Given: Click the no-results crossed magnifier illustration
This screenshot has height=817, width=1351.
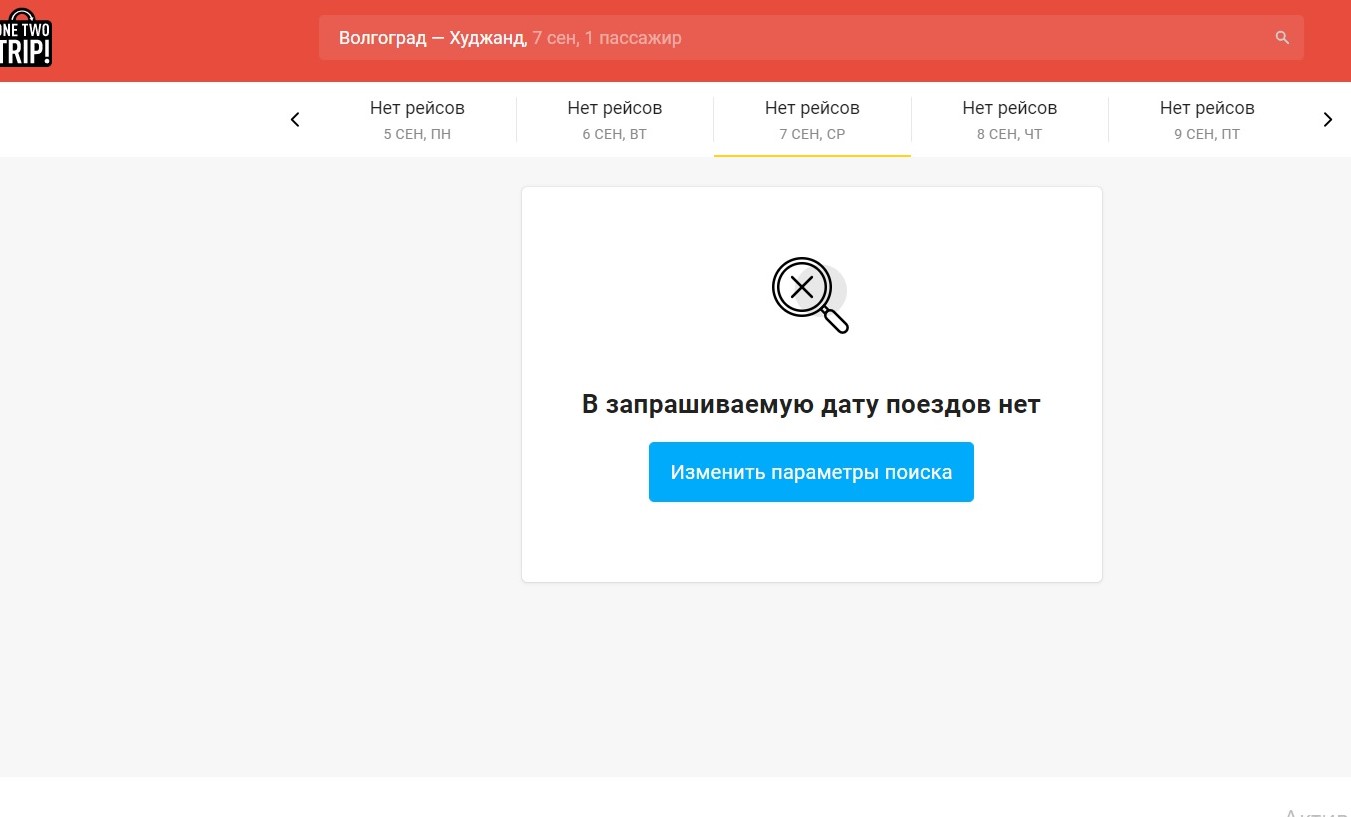Looking at the screenshot, I should [809, 295].
